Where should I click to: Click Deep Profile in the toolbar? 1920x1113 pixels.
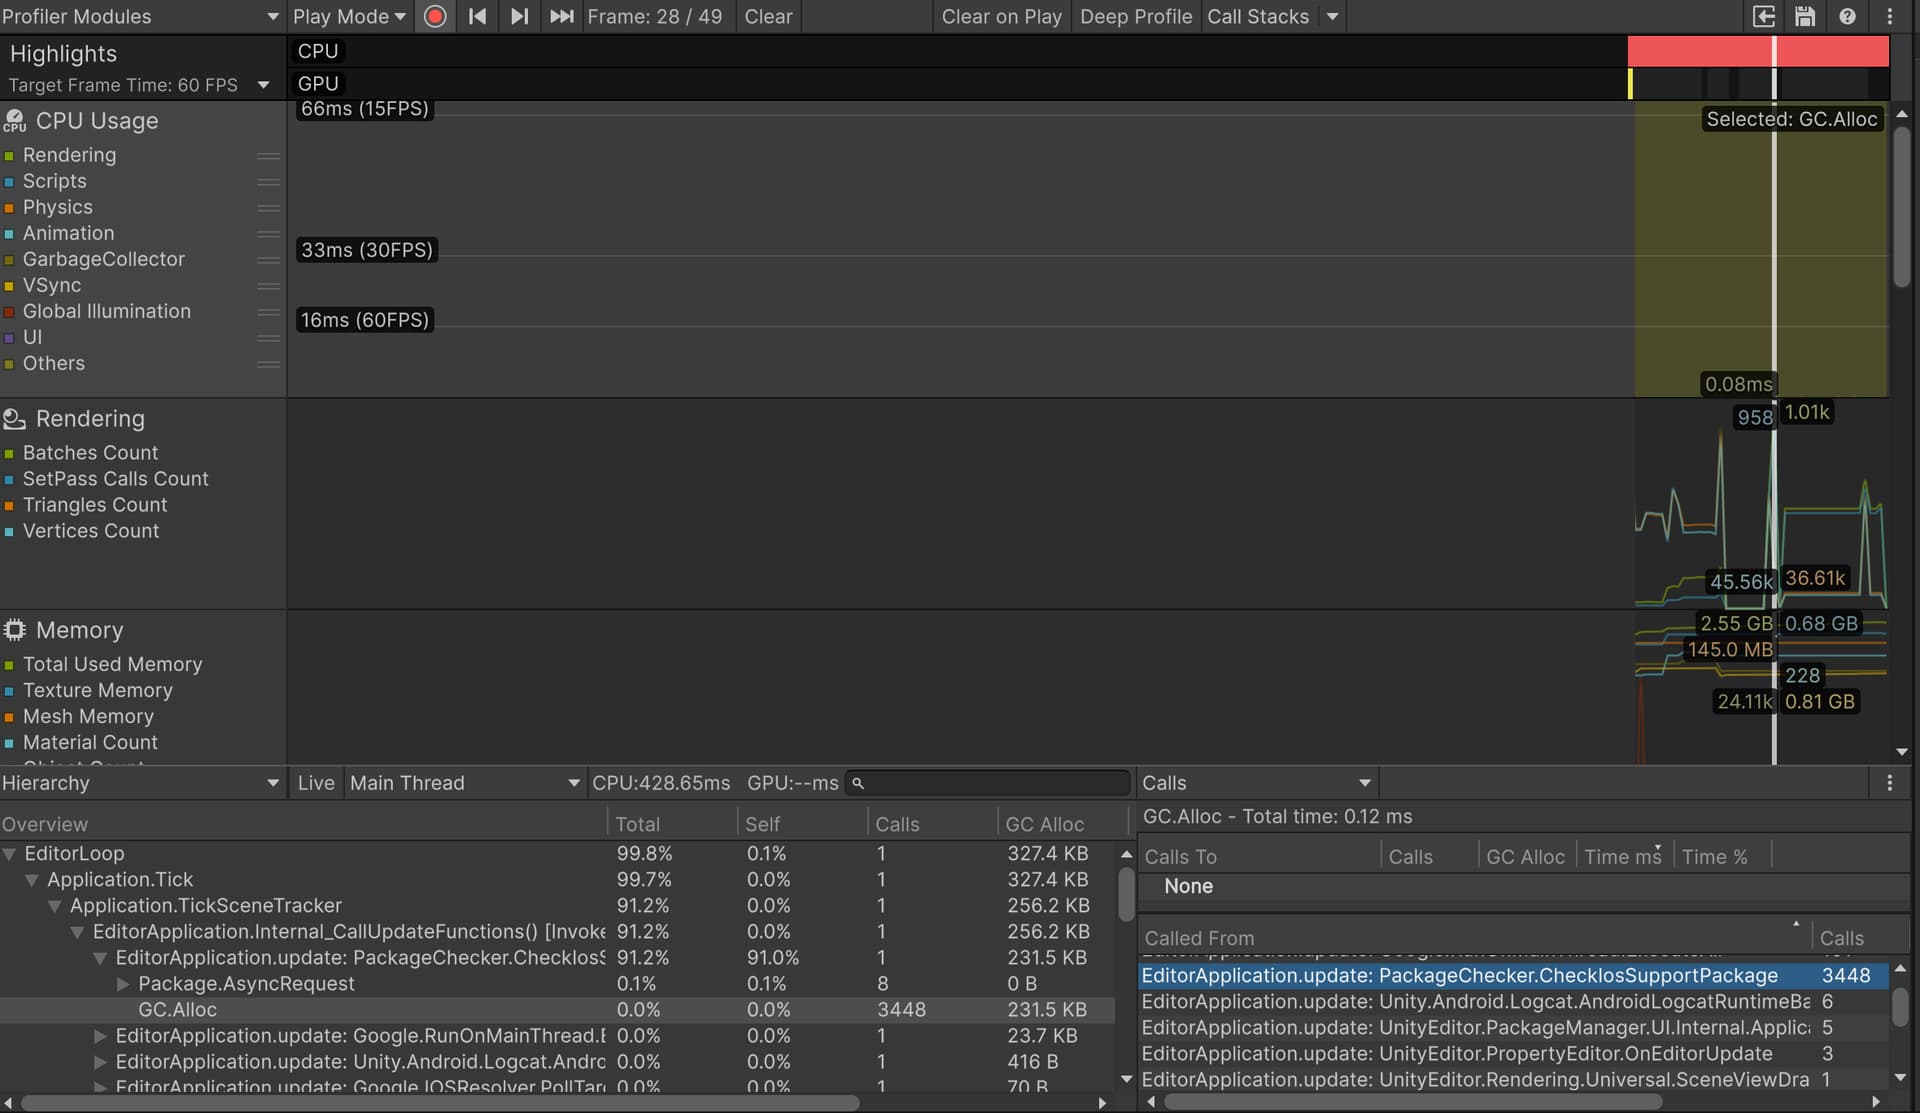pos(1136,16)
